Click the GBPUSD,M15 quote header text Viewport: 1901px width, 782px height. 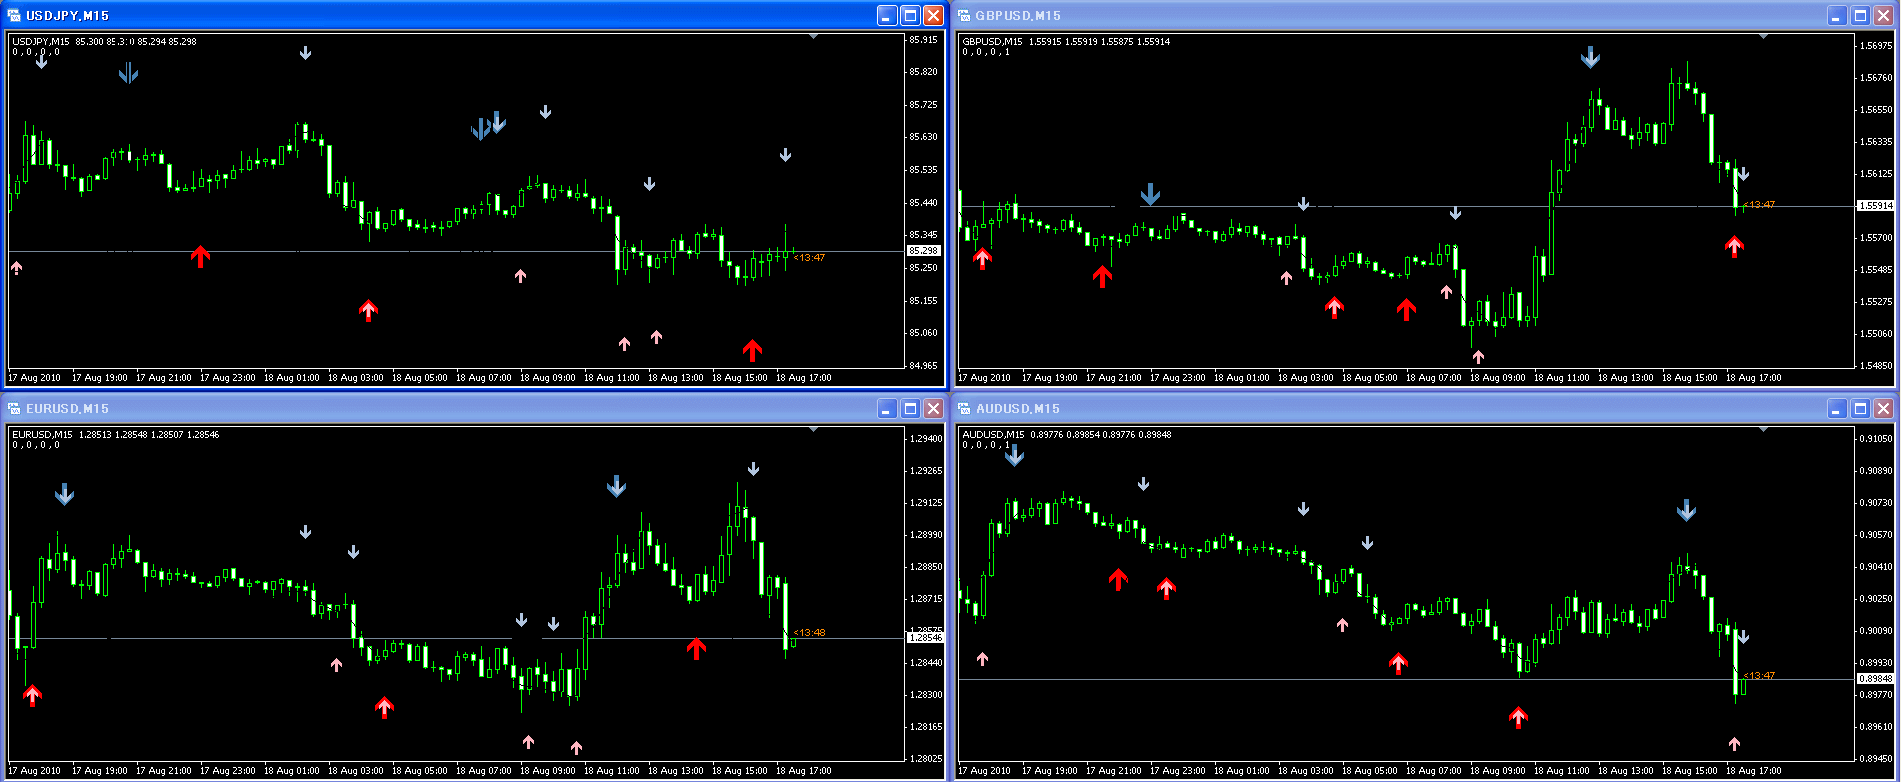point(1066,42)
